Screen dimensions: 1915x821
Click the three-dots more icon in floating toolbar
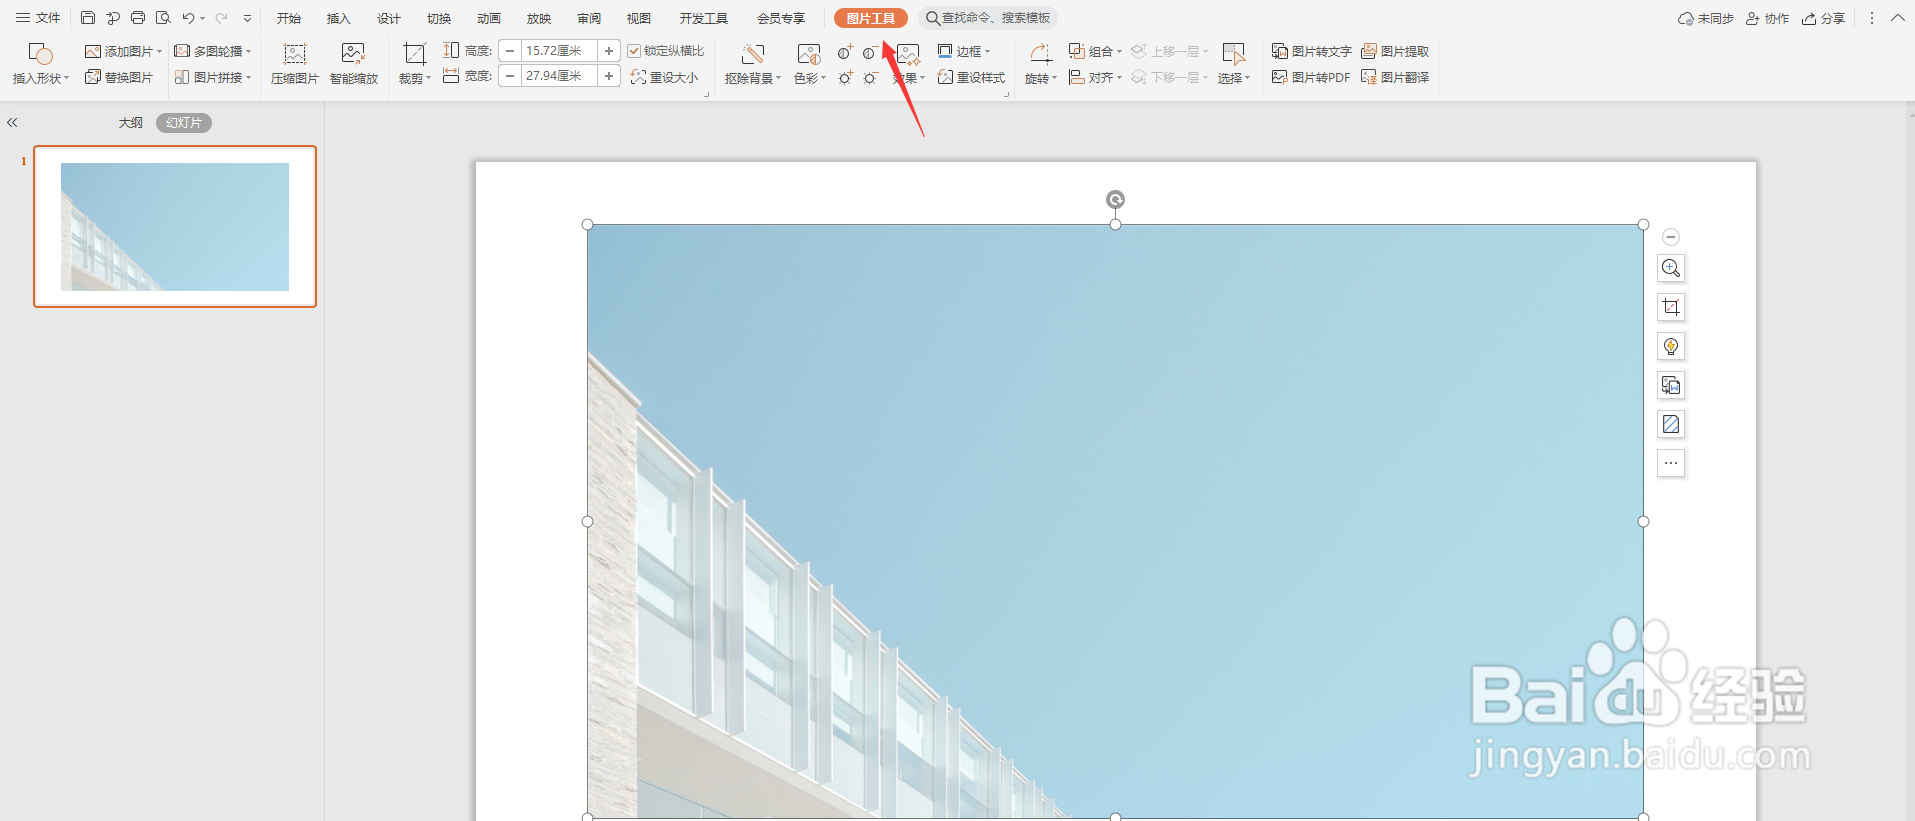[1671, 463]
